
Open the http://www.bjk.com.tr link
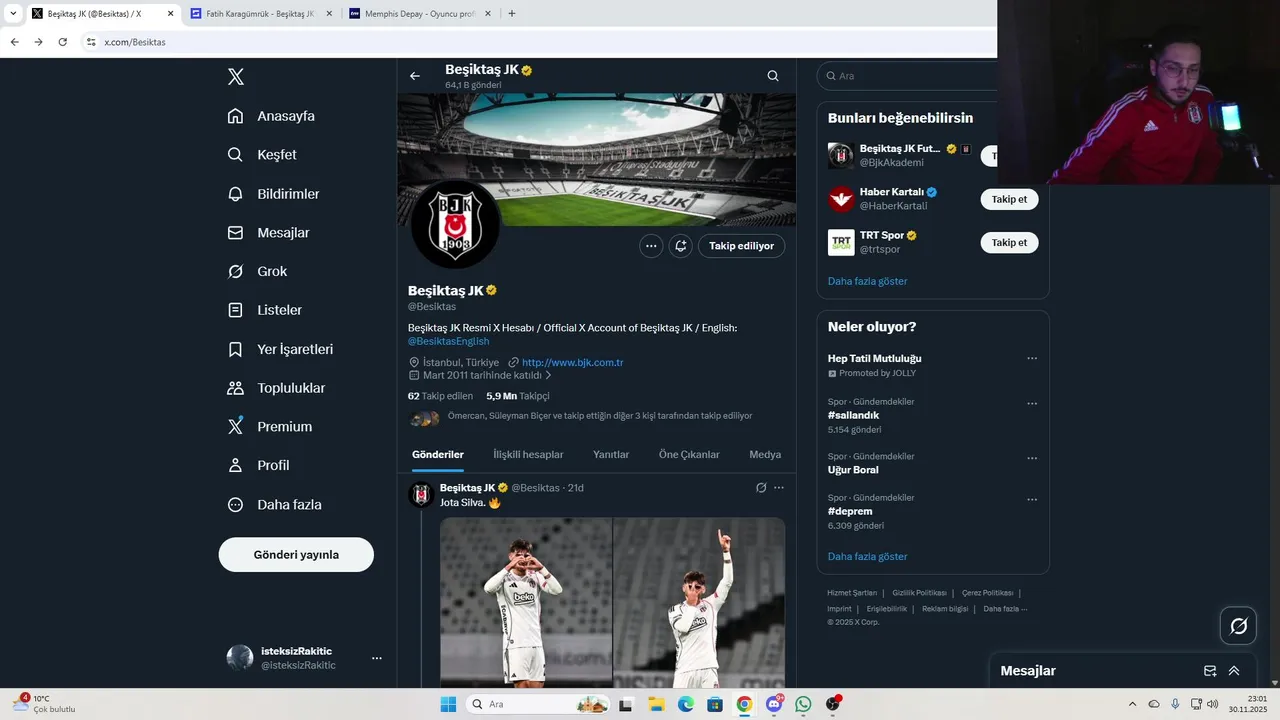pyautogui.click(x=572, y=363)
